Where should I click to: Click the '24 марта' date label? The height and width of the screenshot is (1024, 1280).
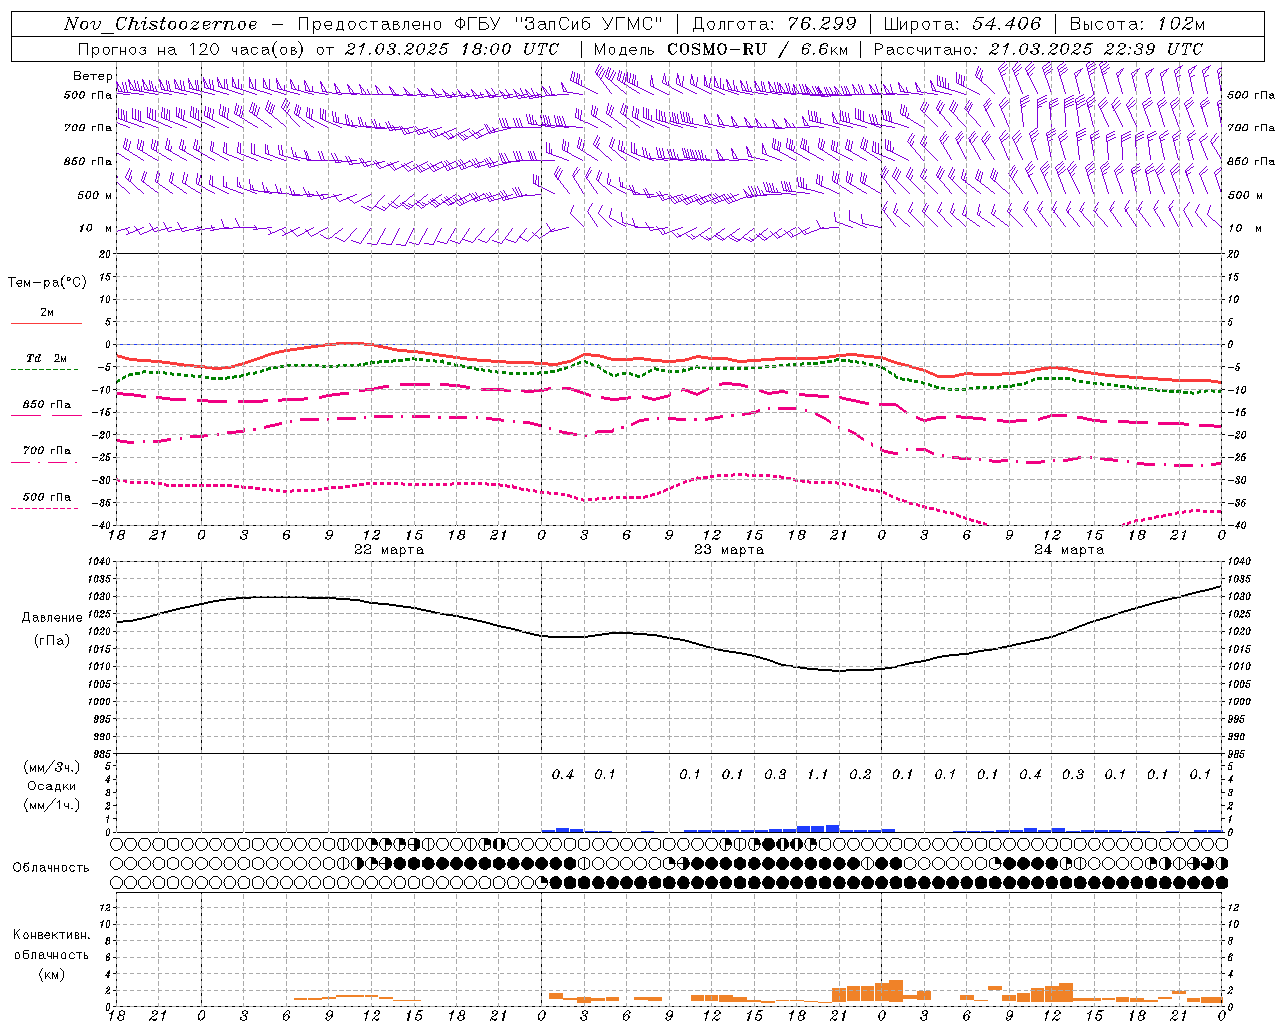pos(1069,549)
